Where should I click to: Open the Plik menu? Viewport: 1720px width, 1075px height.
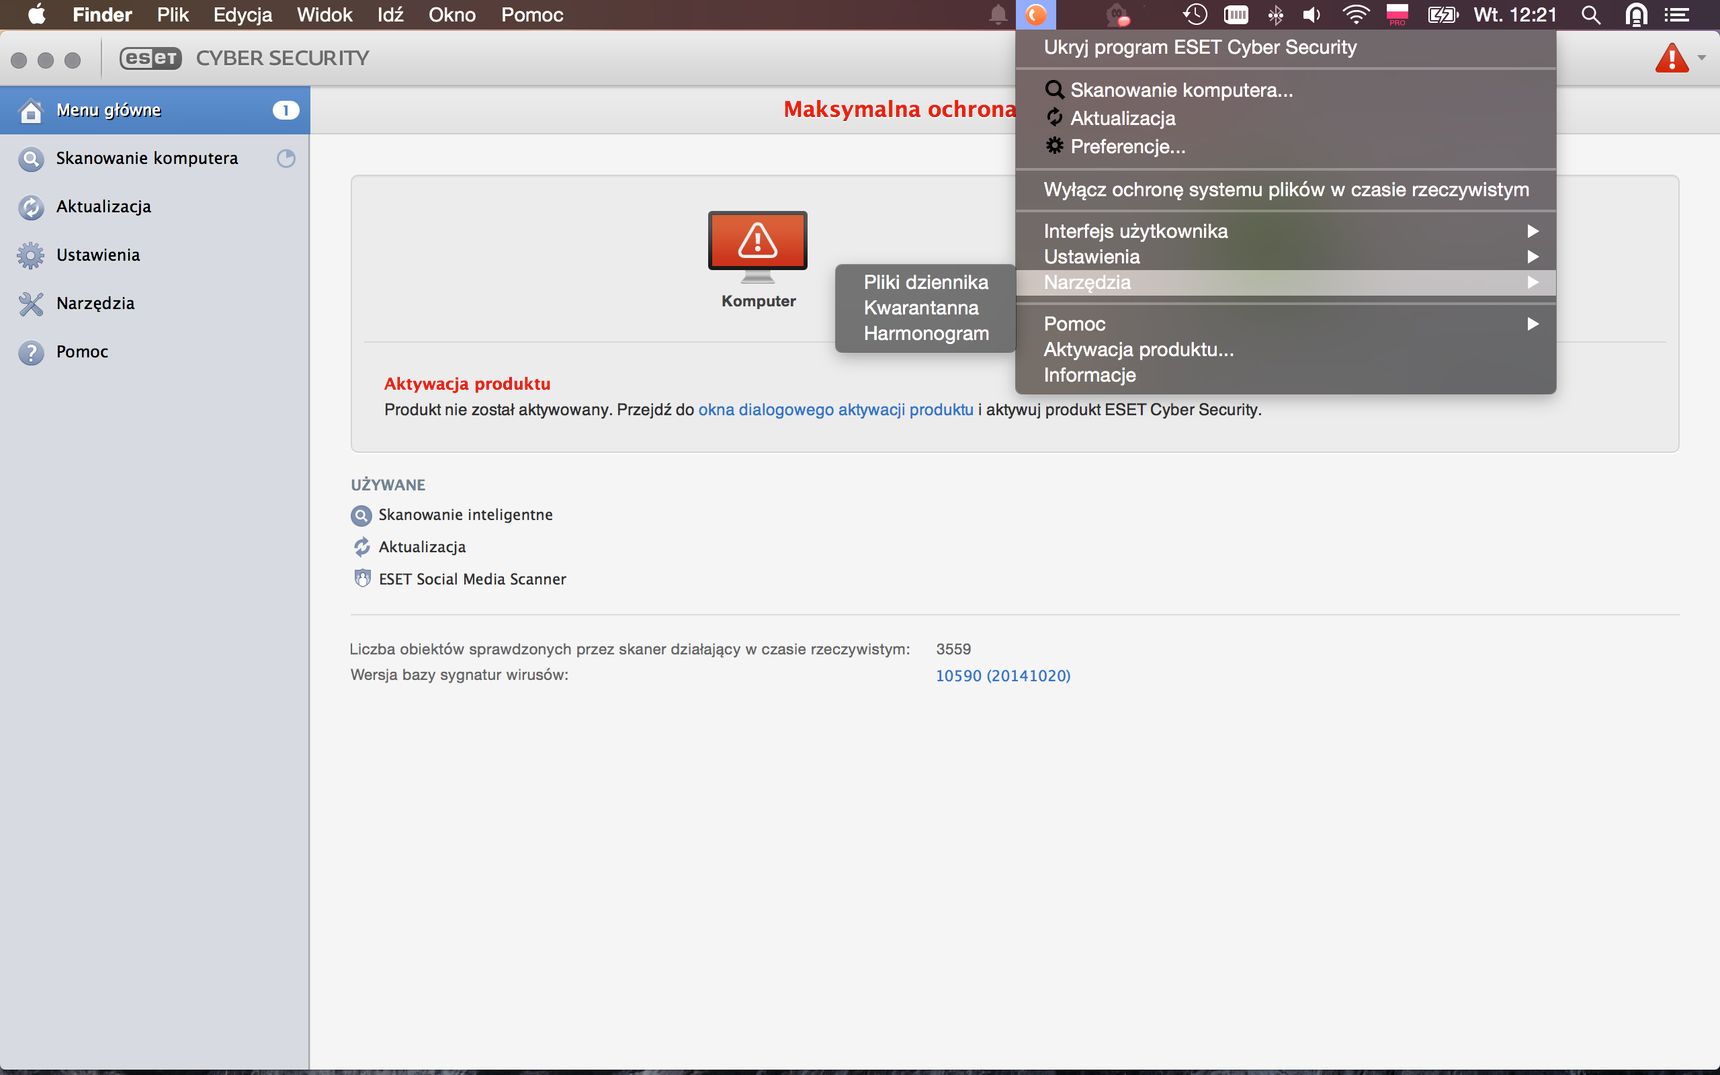click(x=173, y=15)
